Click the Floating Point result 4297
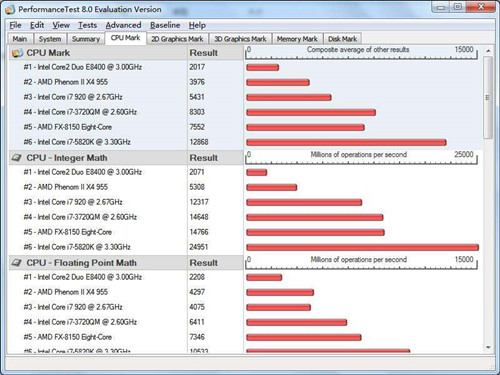 point(197,292)
